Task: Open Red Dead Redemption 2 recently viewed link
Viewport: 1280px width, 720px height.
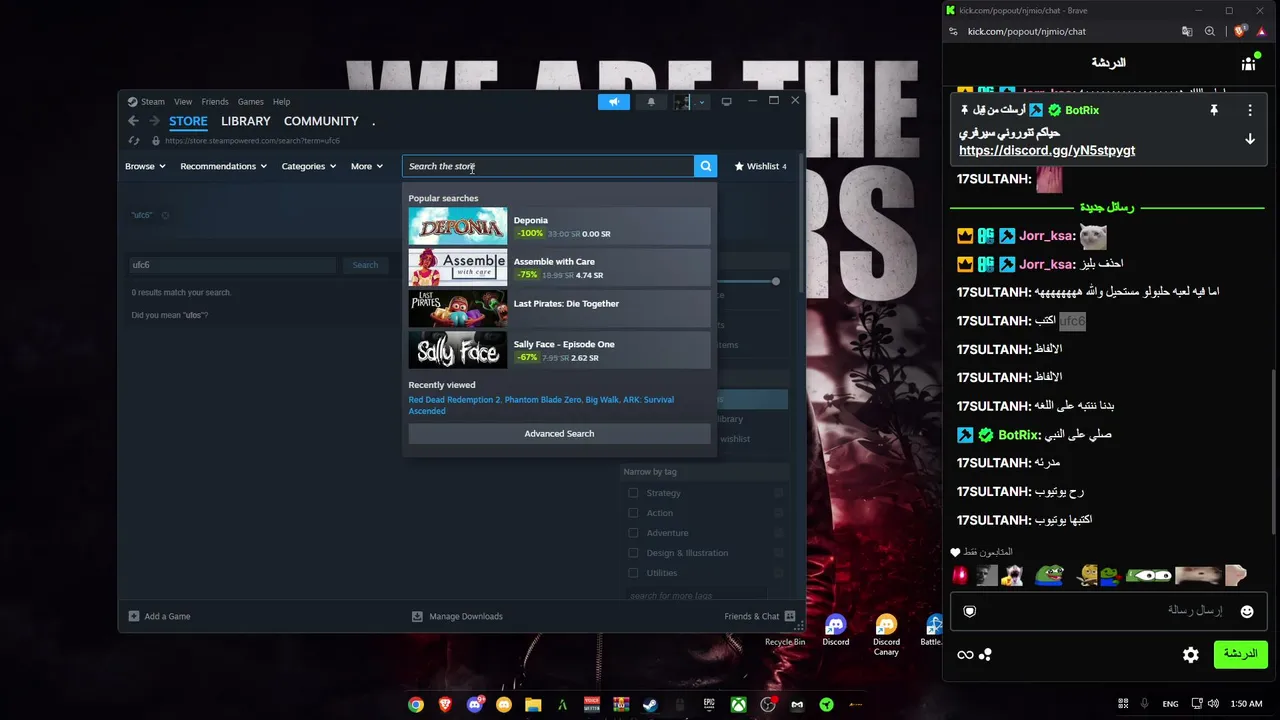Action: (454, 400)
